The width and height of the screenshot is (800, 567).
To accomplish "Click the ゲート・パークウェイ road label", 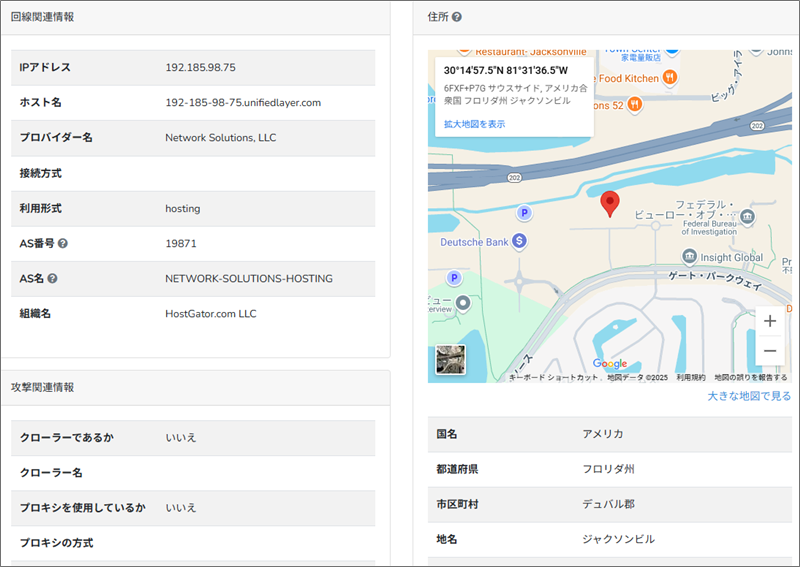I will 715,280.
